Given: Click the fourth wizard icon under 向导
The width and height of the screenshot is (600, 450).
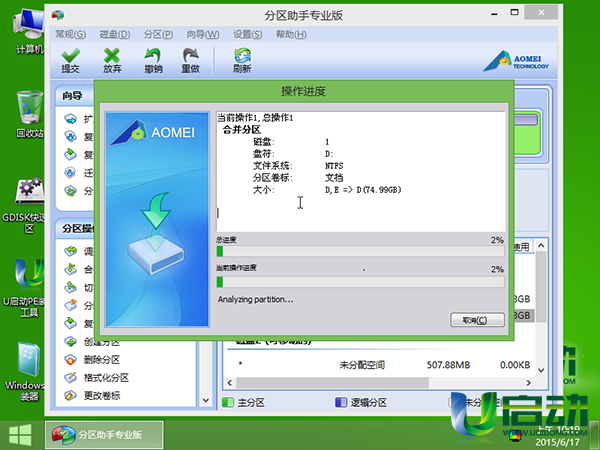Looking at the screenshot, I should 70,173.
